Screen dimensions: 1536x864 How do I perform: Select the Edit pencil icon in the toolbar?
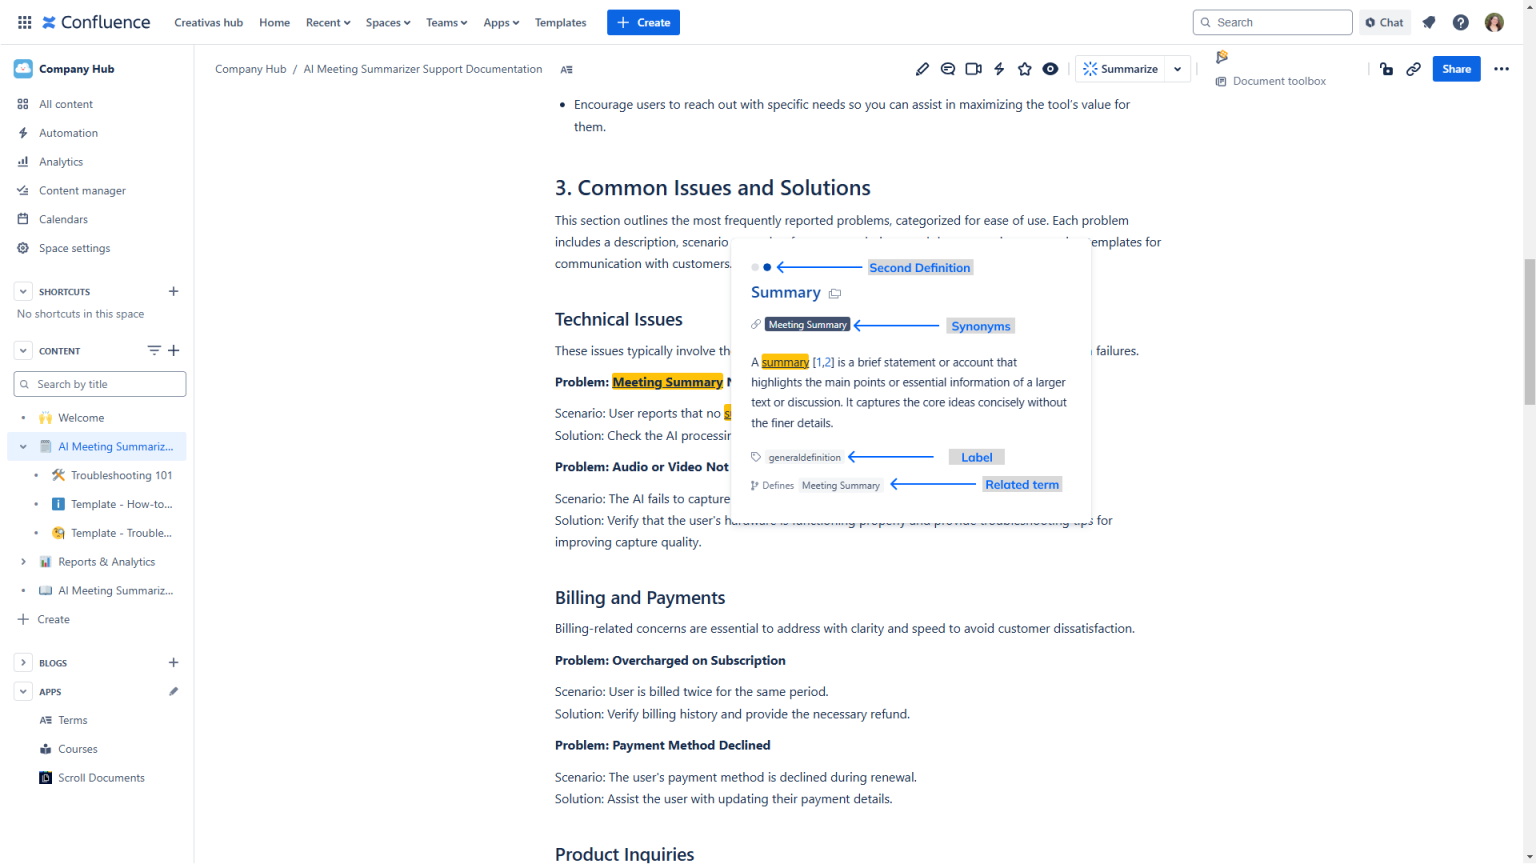922,68
